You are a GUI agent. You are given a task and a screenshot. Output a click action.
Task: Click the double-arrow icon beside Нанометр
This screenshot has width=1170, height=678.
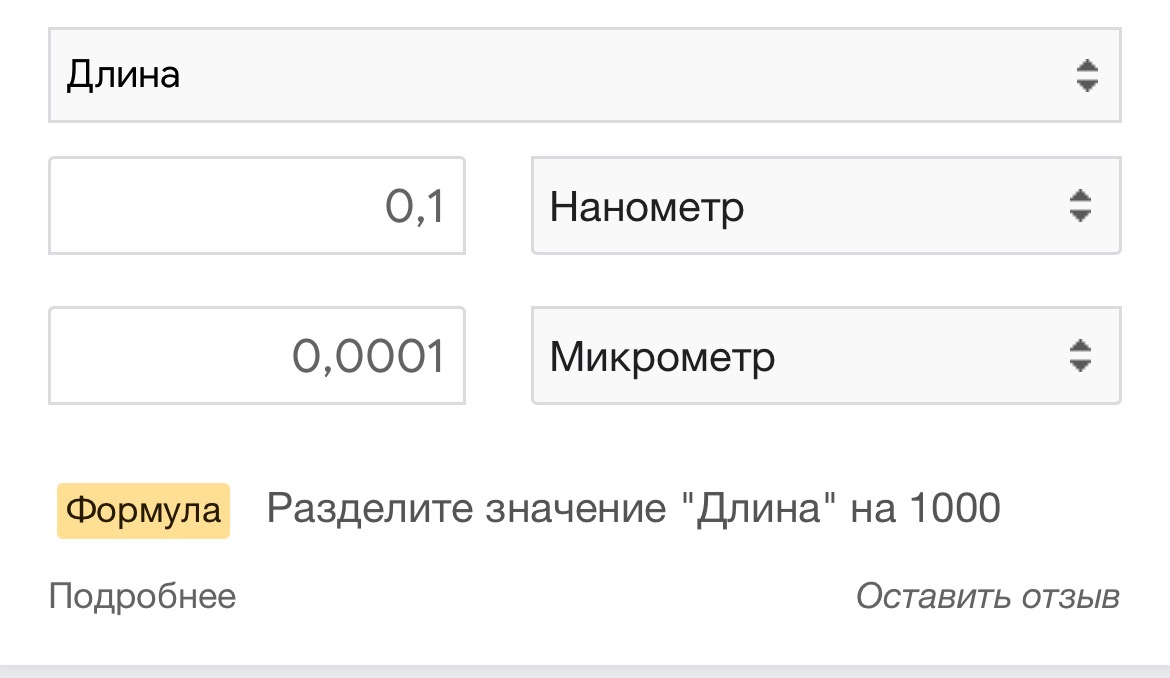pyautogui.click(x=1079, y=206)
